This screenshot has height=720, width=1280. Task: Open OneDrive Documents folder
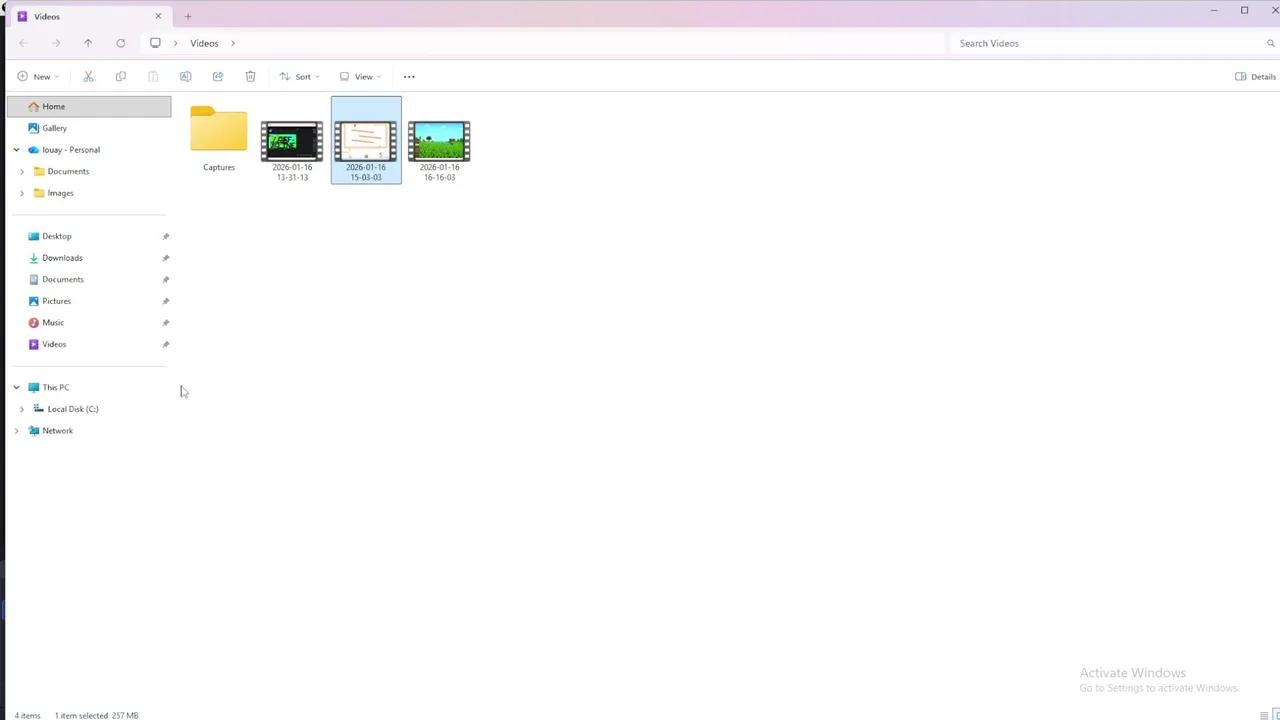[68, 171]
